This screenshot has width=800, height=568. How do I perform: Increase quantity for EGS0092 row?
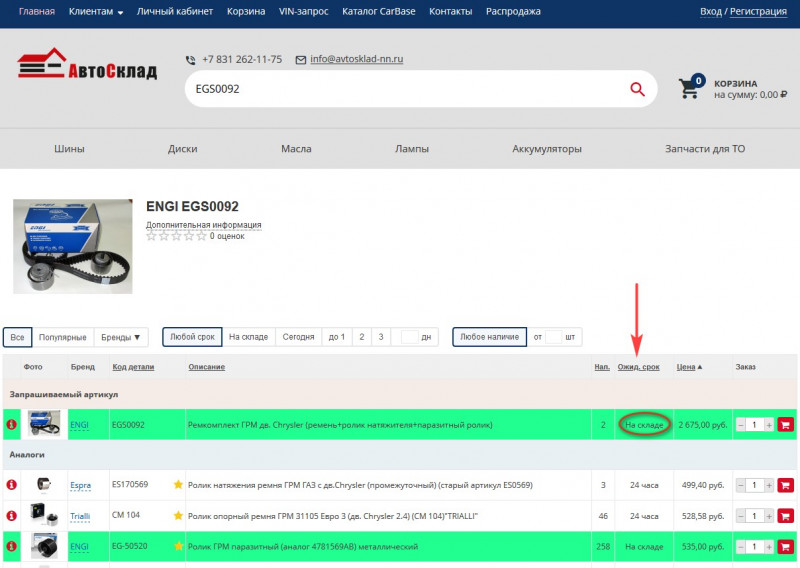(769, 425)
